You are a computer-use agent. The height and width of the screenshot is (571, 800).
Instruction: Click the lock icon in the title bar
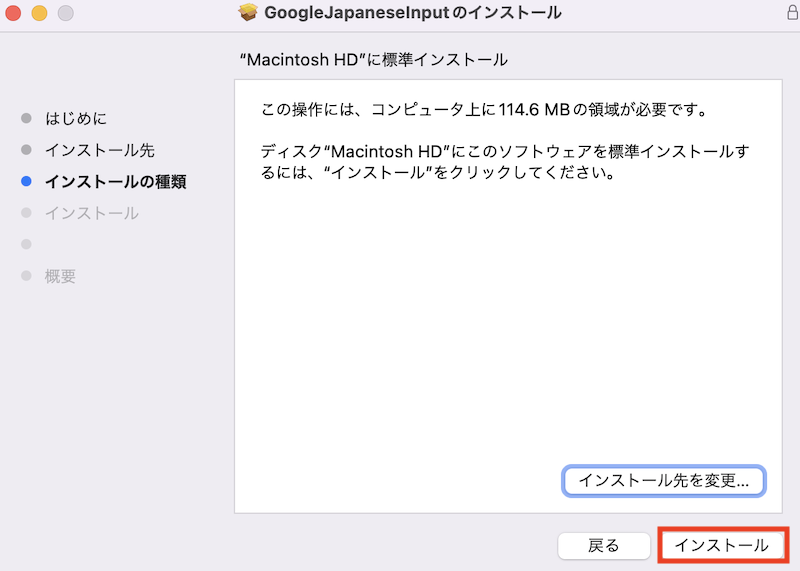click(793, 12)
